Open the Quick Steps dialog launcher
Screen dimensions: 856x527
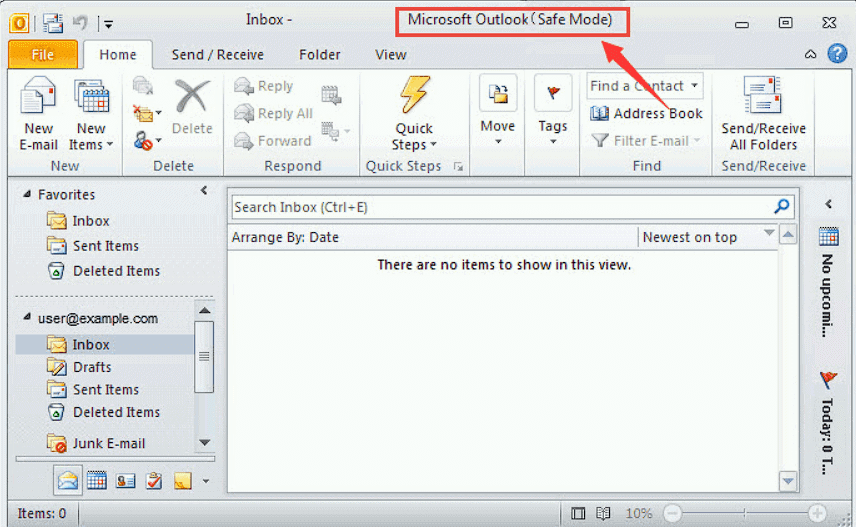click(x=458, y=167)
